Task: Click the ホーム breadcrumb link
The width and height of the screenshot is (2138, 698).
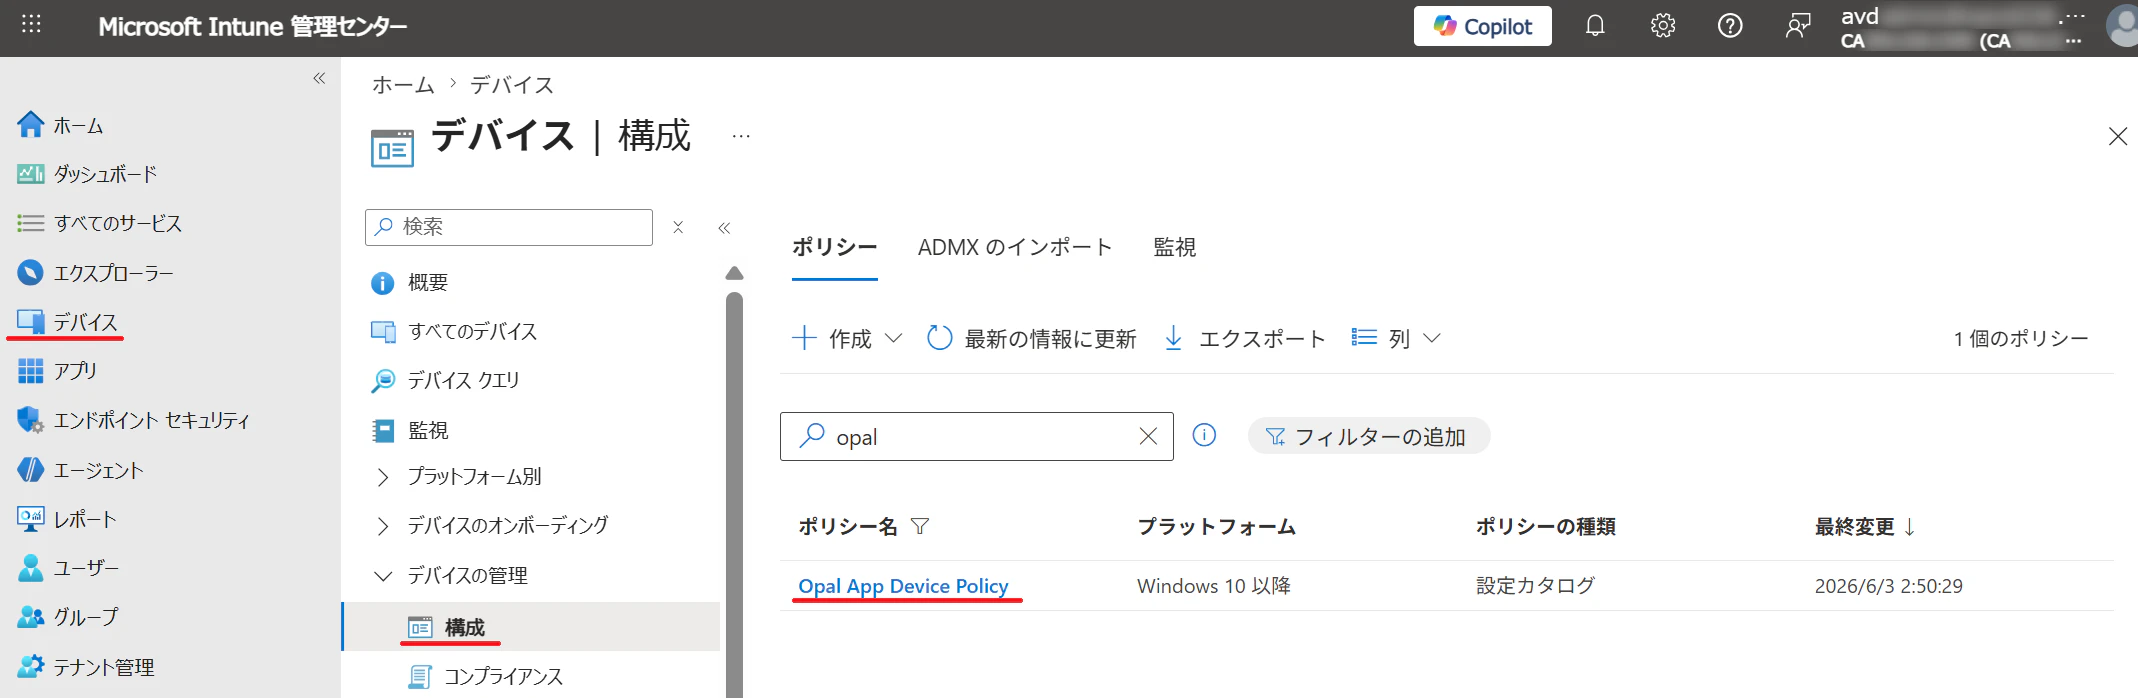Action: [403, 85]
